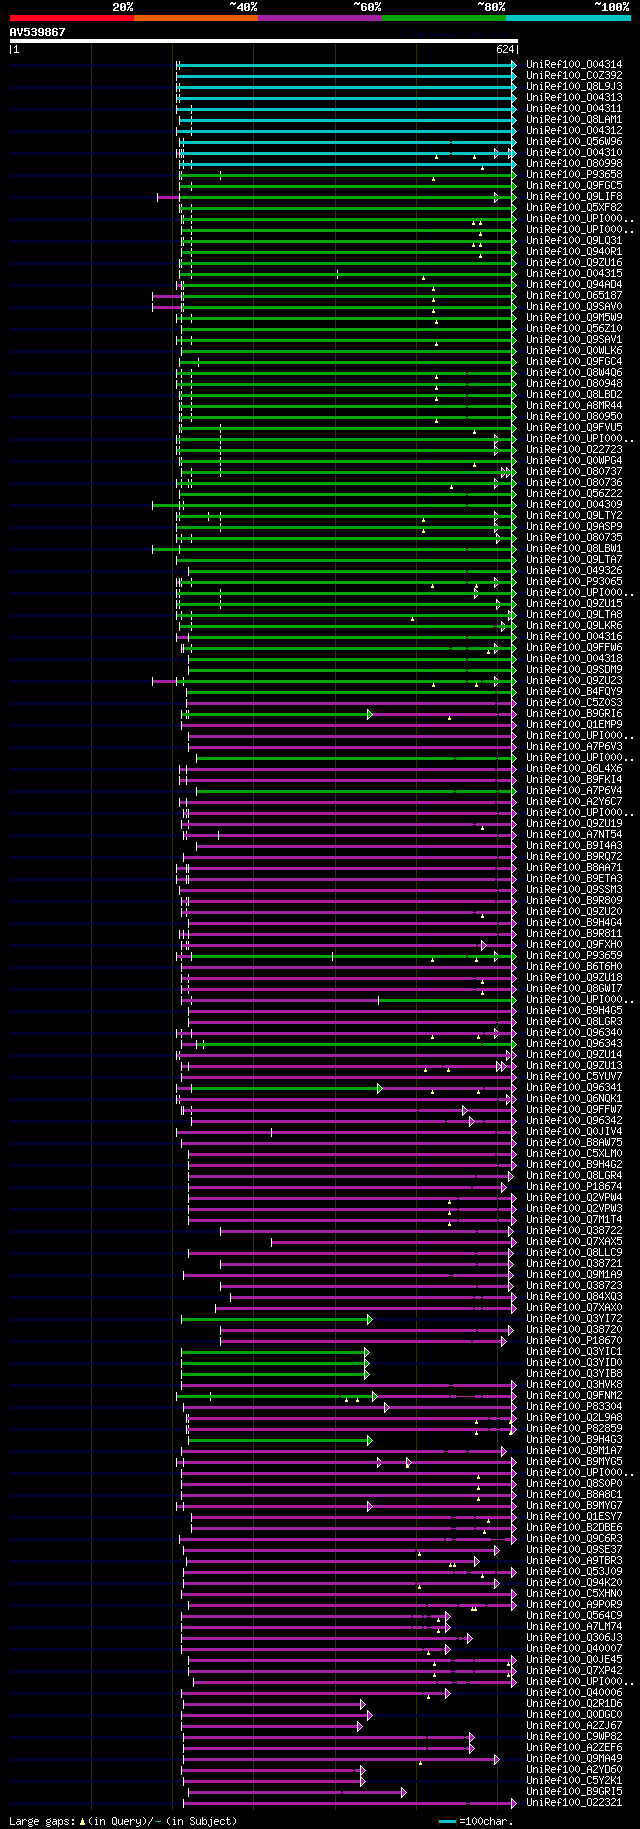Image resolution: width=640 pixels, height=1829 pixels.
Task: Open the UniRef100_P93659 hit
Action: tap(574, 955)
